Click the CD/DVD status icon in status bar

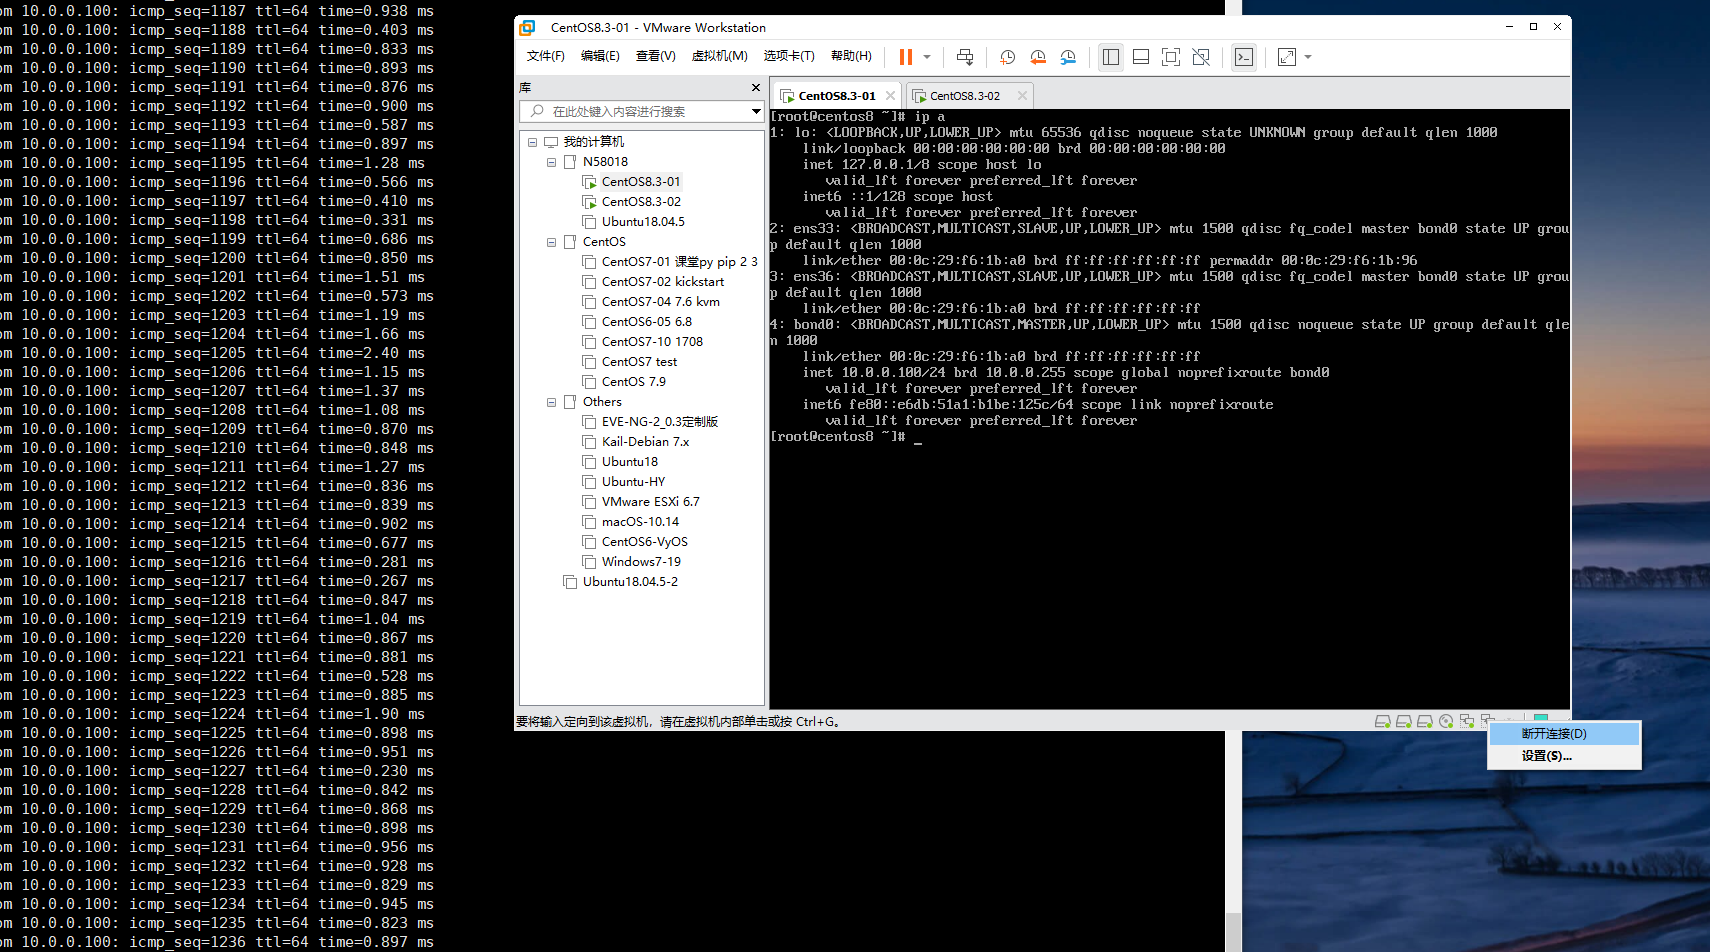[x=1447, y=721]
